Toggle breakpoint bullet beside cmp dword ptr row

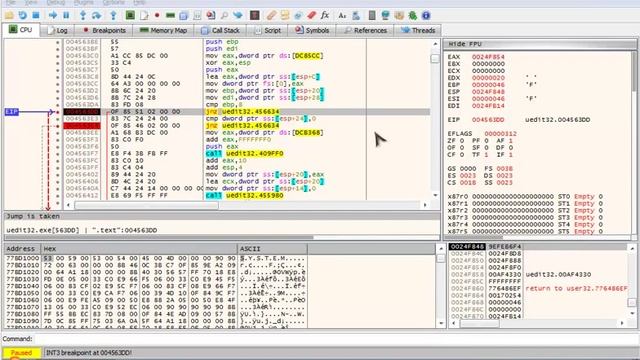58,118
